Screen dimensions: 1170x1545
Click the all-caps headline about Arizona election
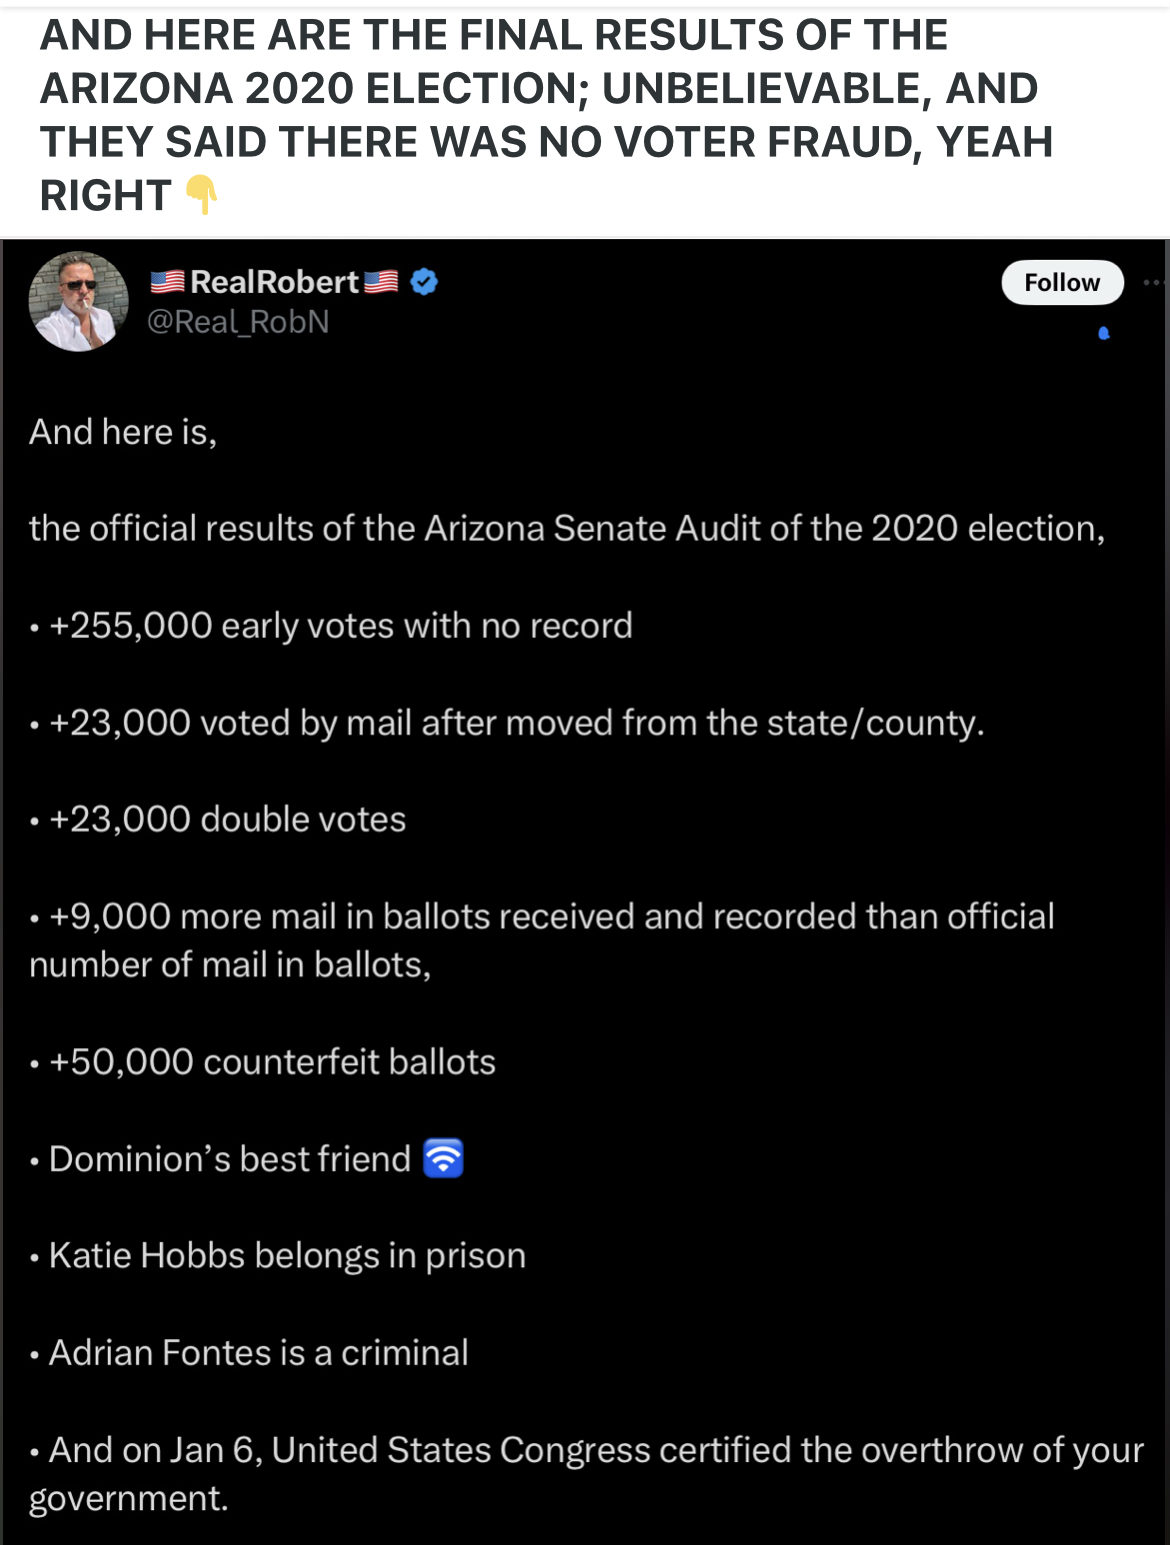(x=545, y=115)
